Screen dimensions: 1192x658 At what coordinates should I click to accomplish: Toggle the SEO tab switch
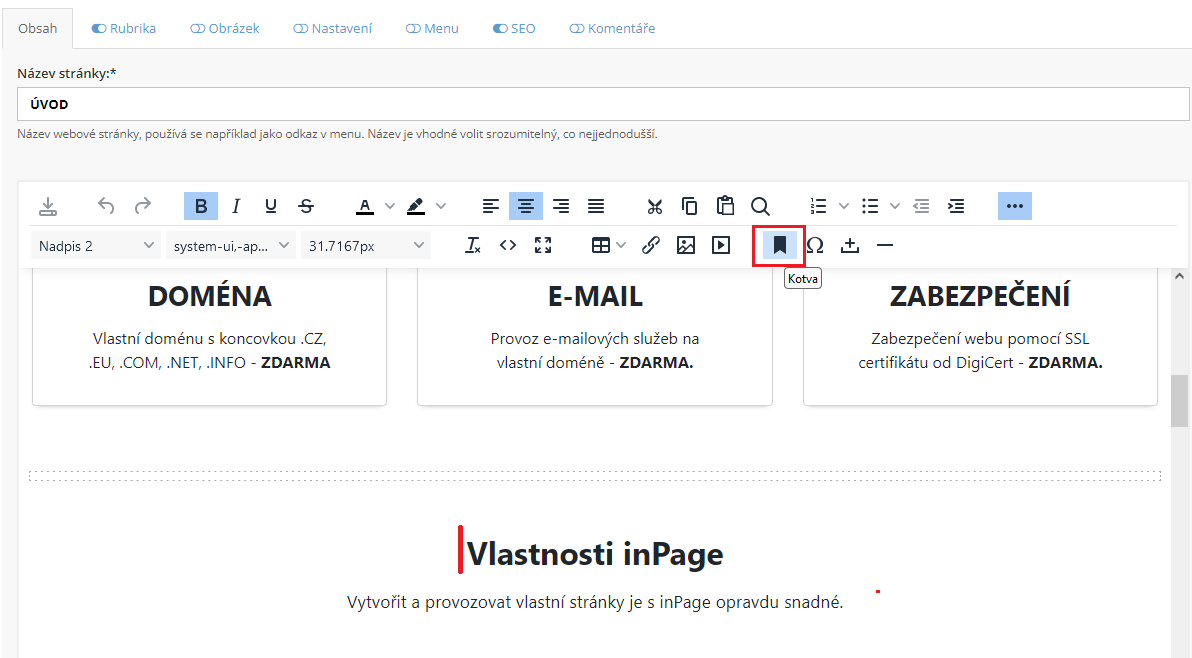click(x=500, y=29)
